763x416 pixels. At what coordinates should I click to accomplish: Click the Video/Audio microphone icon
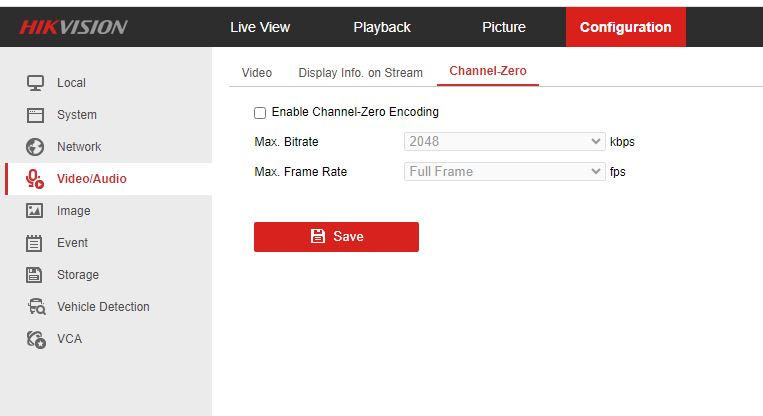[35, 179]
